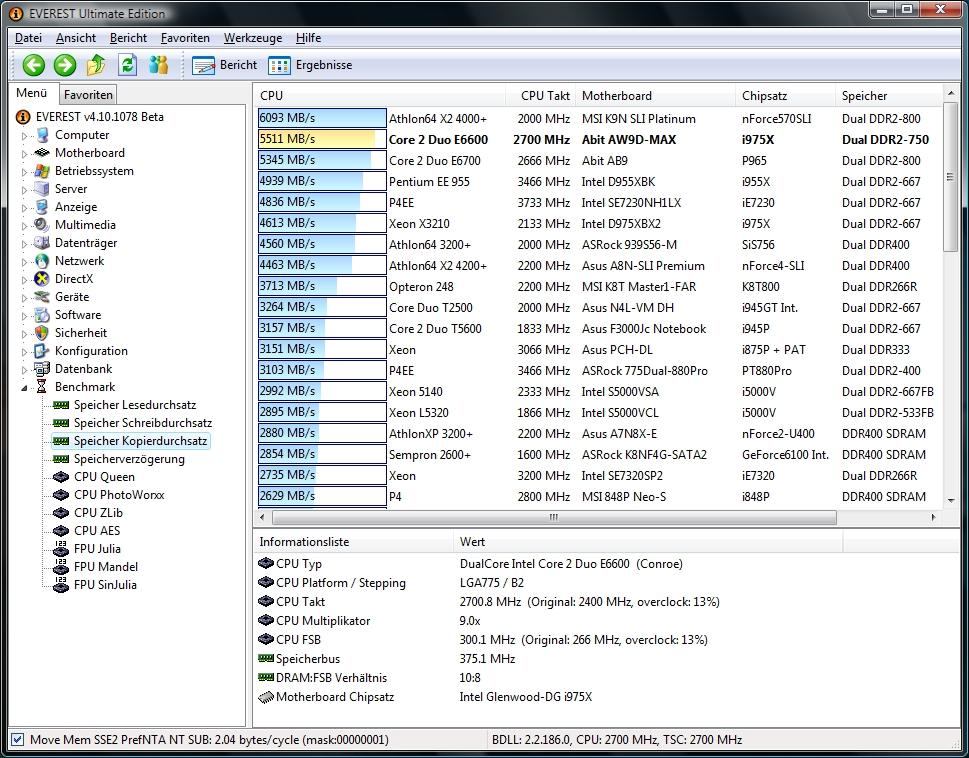Expand the Konfiguration tree node
Image resolution: width=969 pixels, height=758 pixels.
click(25, 352)
